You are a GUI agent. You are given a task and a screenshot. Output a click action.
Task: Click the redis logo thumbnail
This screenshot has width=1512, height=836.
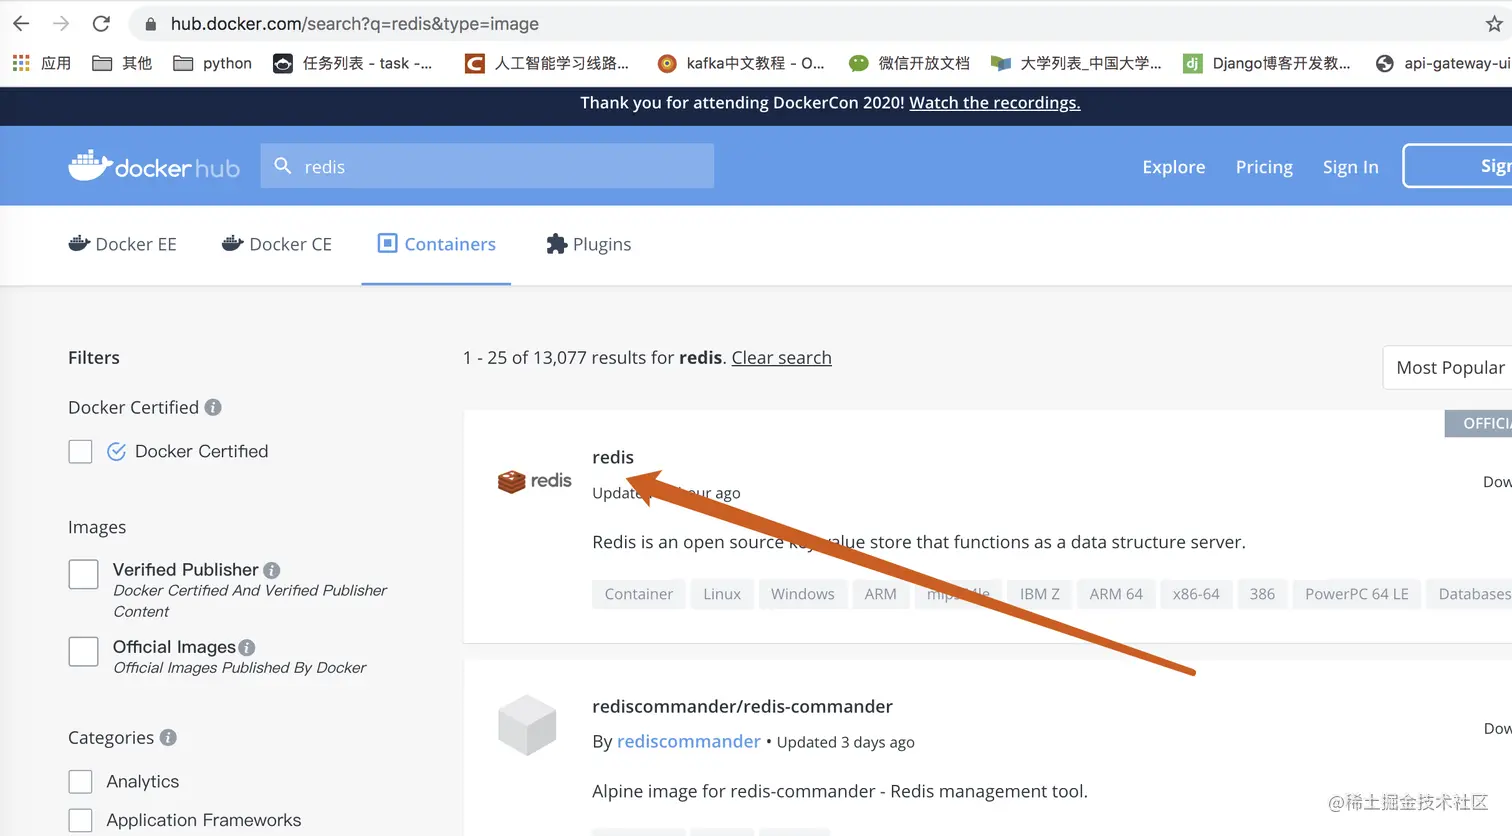pyautogui.click(x=534, y=481)
